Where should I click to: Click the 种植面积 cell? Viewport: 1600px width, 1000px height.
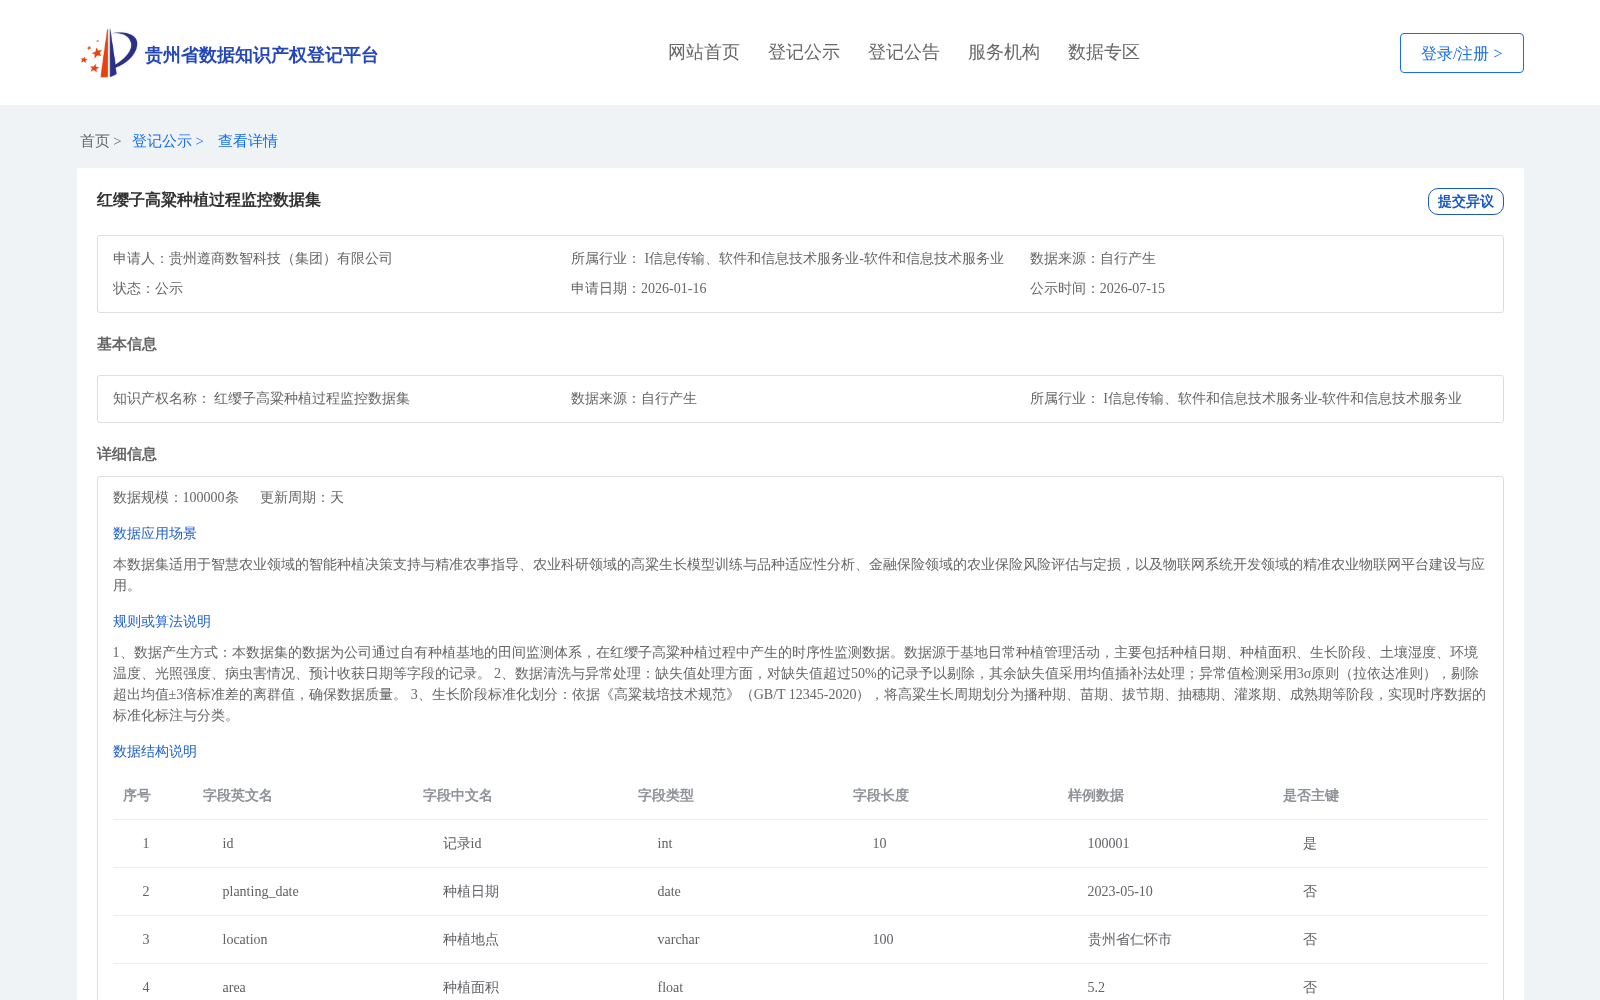[471, 987]
